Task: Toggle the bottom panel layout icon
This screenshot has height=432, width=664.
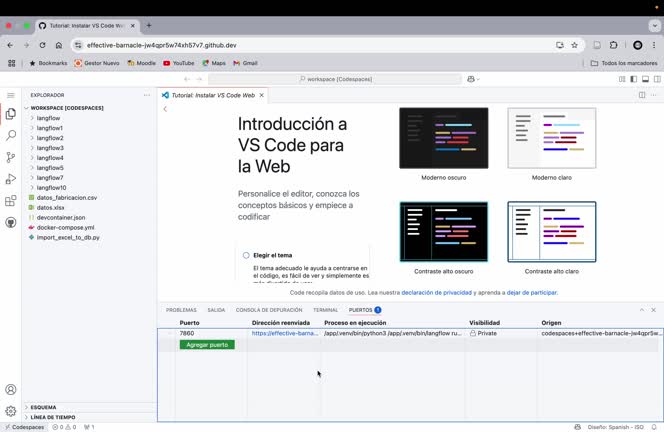Action: click(645, 79)
